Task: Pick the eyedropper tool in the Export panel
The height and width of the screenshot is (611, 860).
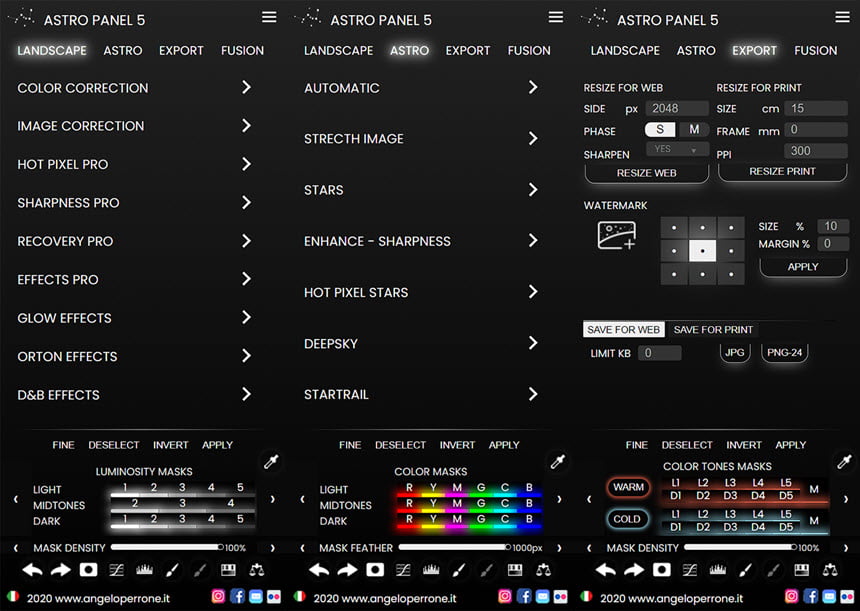Action: tap(845, 462)
